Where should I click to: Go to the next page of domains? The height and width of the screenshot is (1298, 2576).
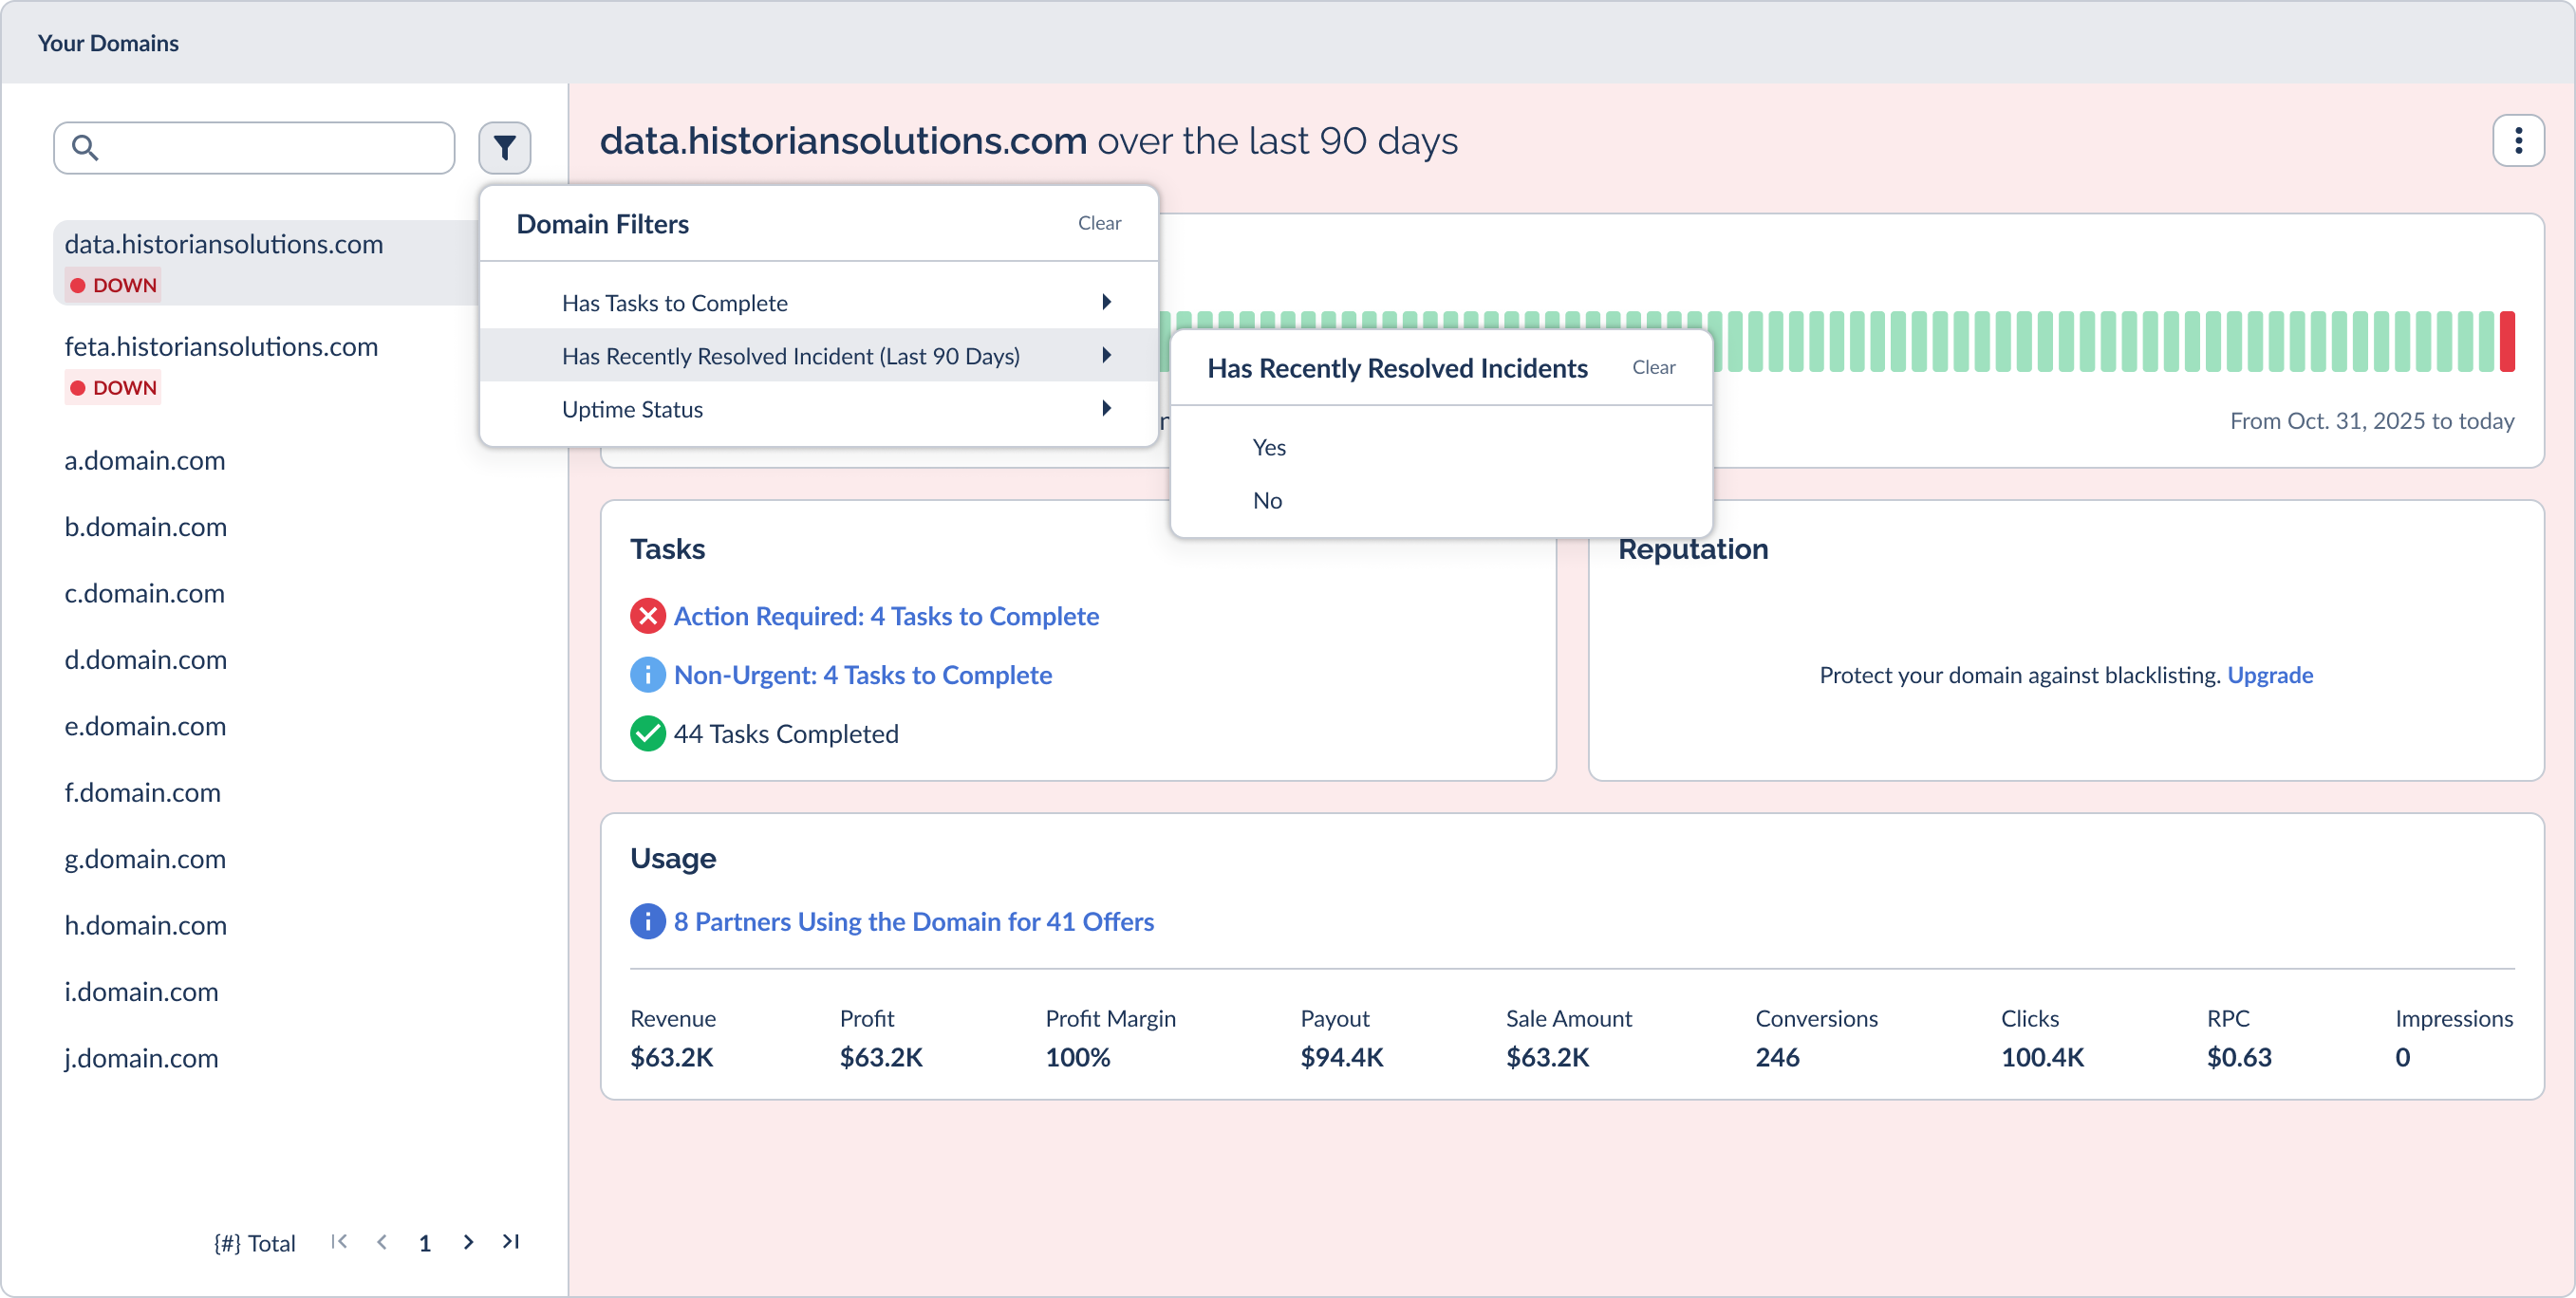[468, 1242]
